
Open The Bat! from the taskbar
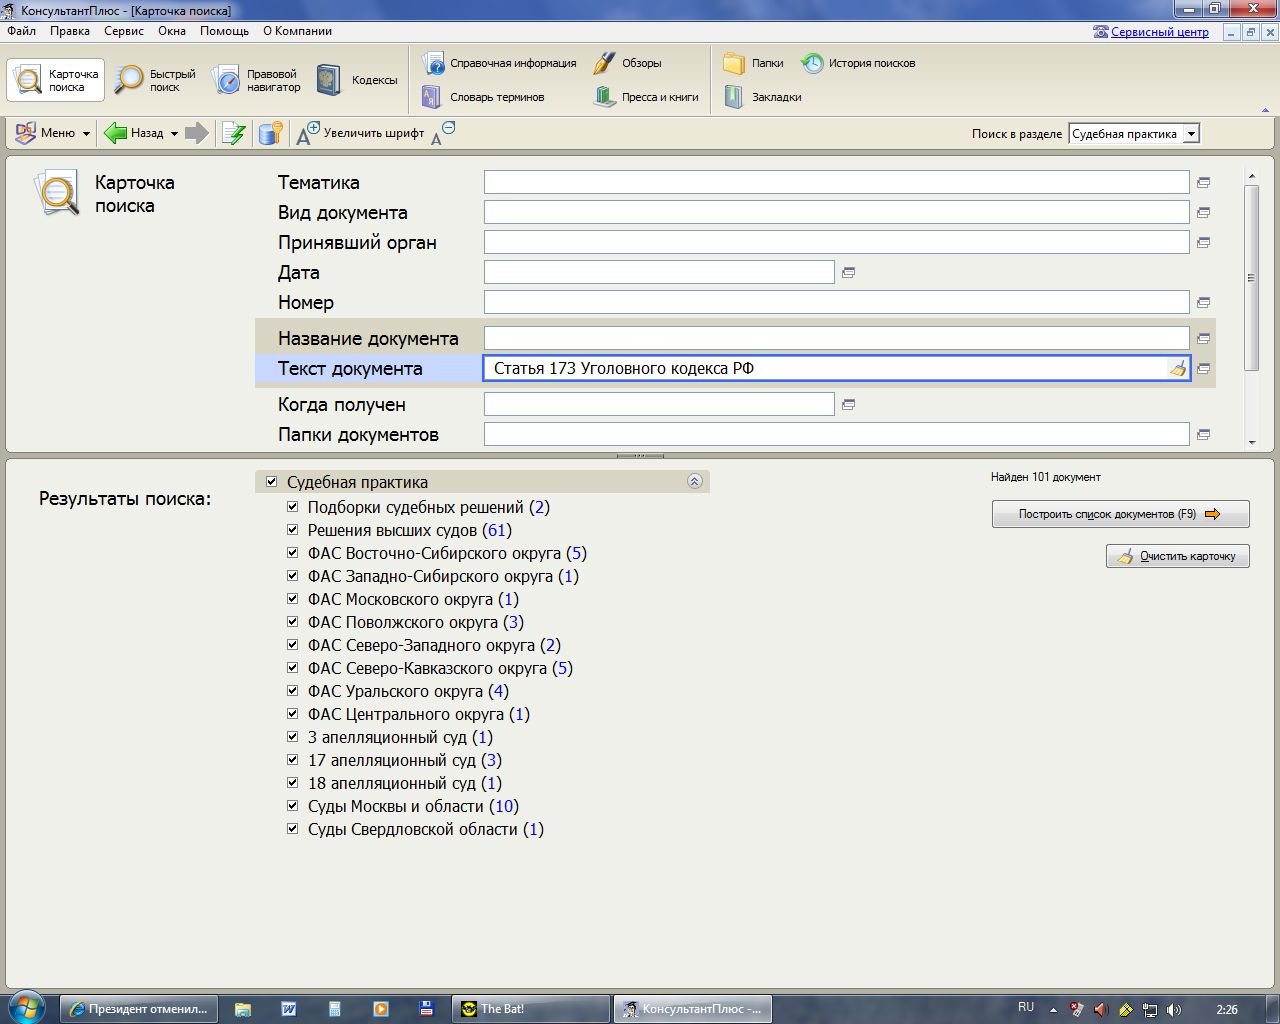coord(530,1009)
